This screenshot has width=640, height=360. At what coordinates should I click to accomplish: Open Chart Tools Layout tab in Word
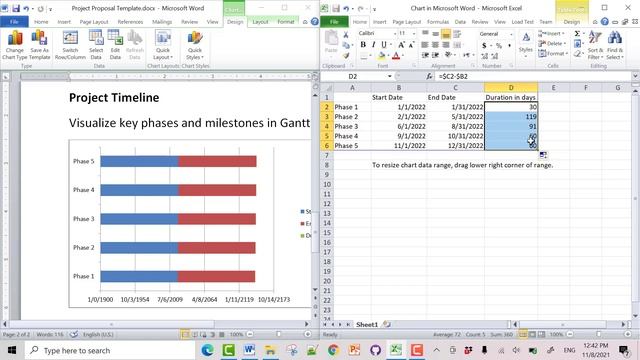tap(260, 22)
